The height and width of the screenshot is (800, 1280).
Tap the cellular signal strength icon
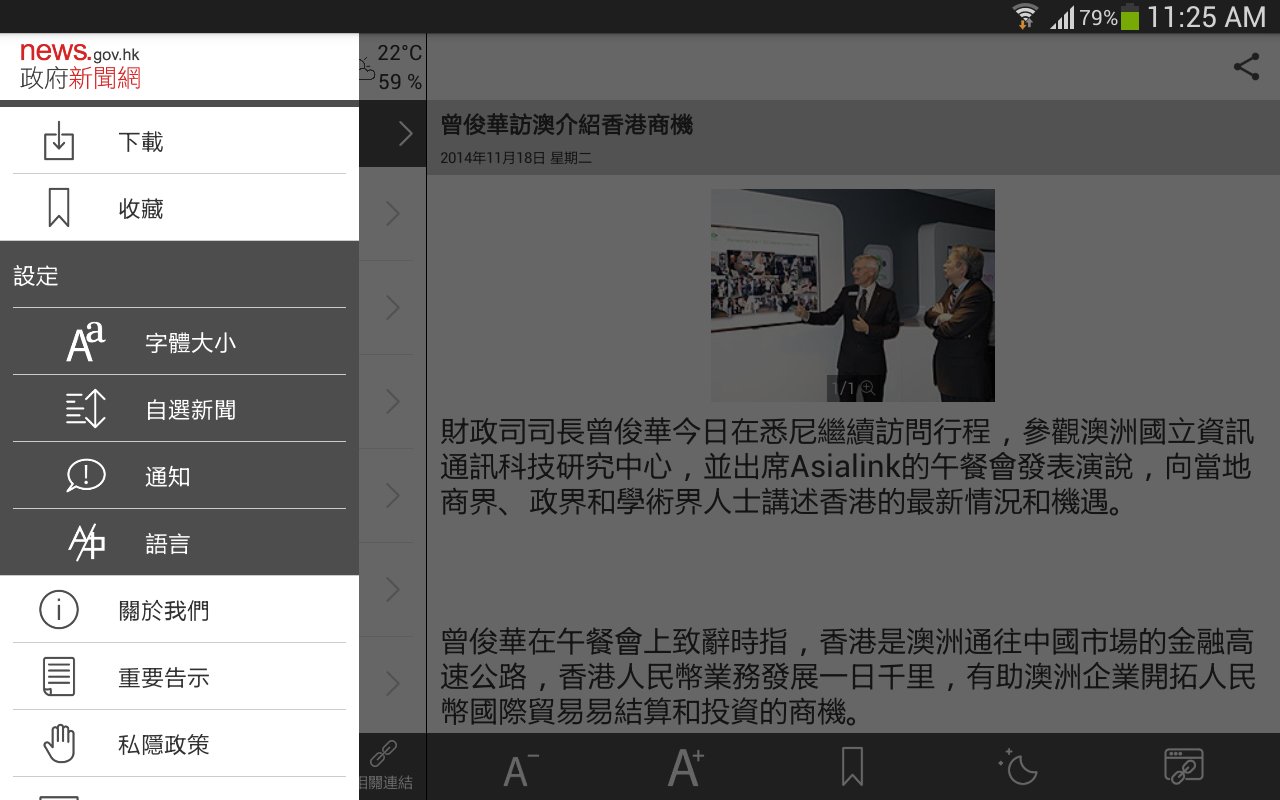tap(1062, 18)
